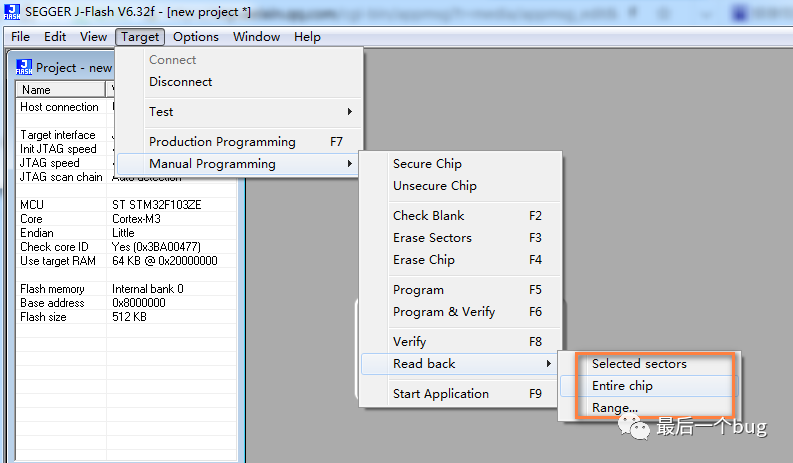This screenshot has height=463, width=793.
Task: Click the ST STM32F103ZE value
Action: pos(156,205)
